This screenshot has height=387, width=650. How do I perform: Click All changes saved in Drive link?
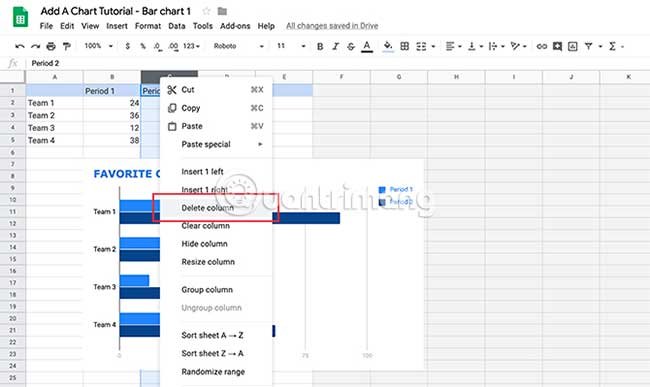click(x=332, y=26)
